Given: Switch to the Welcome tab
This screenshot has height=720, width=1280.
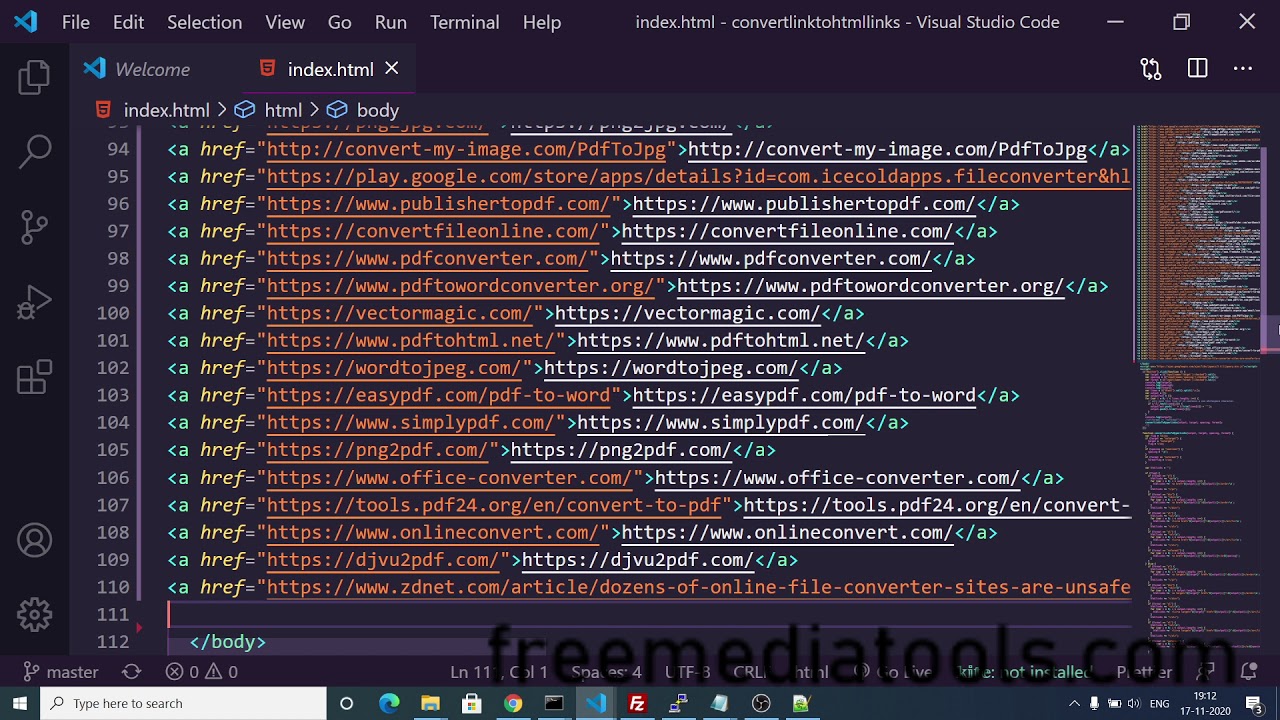Looking at the screenshot, I should point(151,69).
